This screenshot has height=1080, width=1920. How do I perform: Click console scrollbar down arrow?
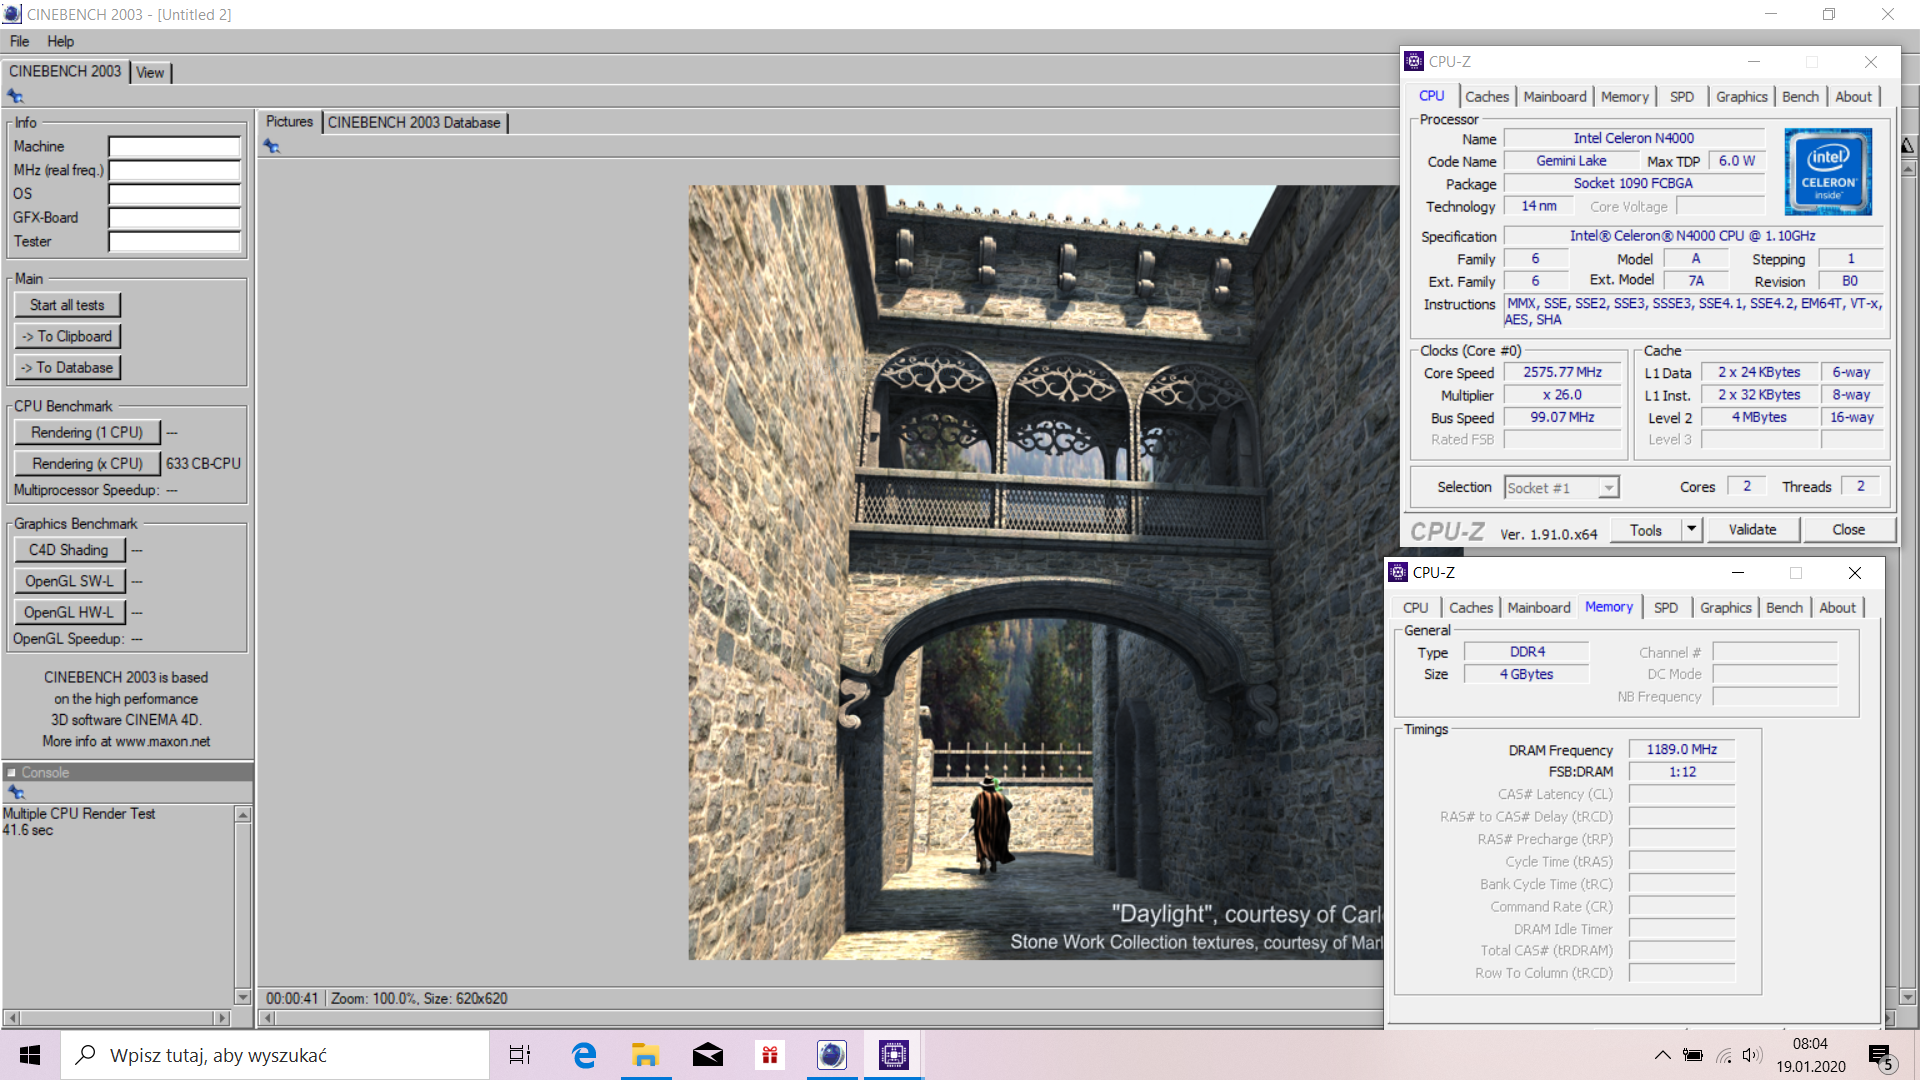tap(242, 997)
